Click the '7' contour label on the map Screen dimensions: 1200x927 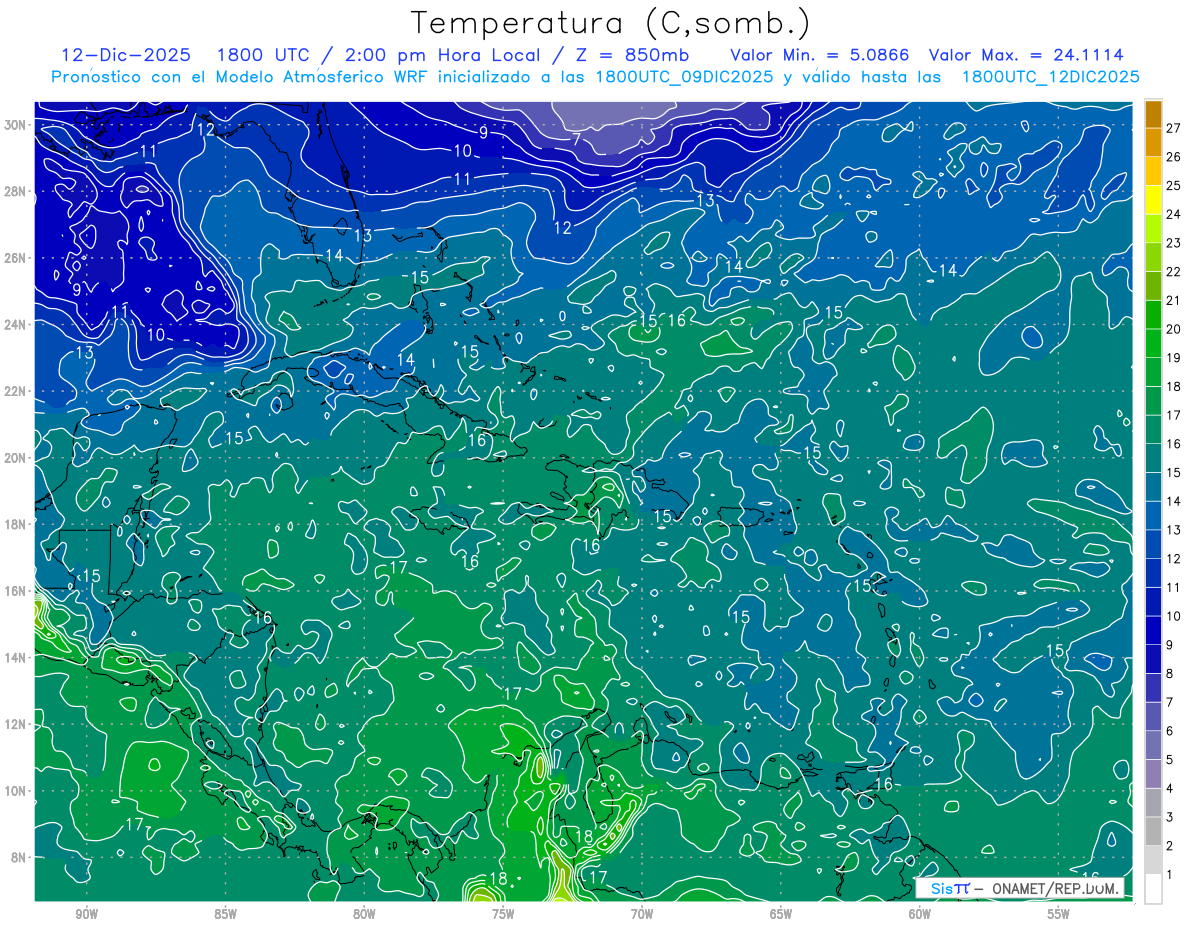(576, 140)
